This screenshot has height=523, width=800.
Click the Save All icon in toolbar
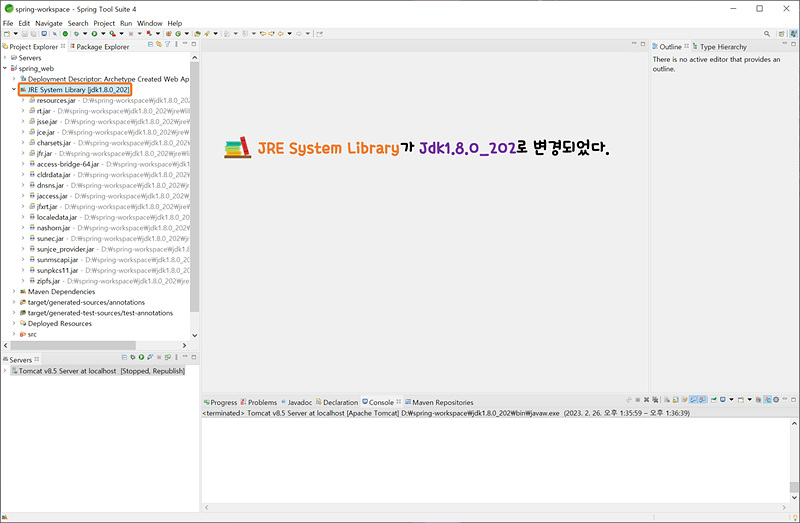tap(33, 34)
